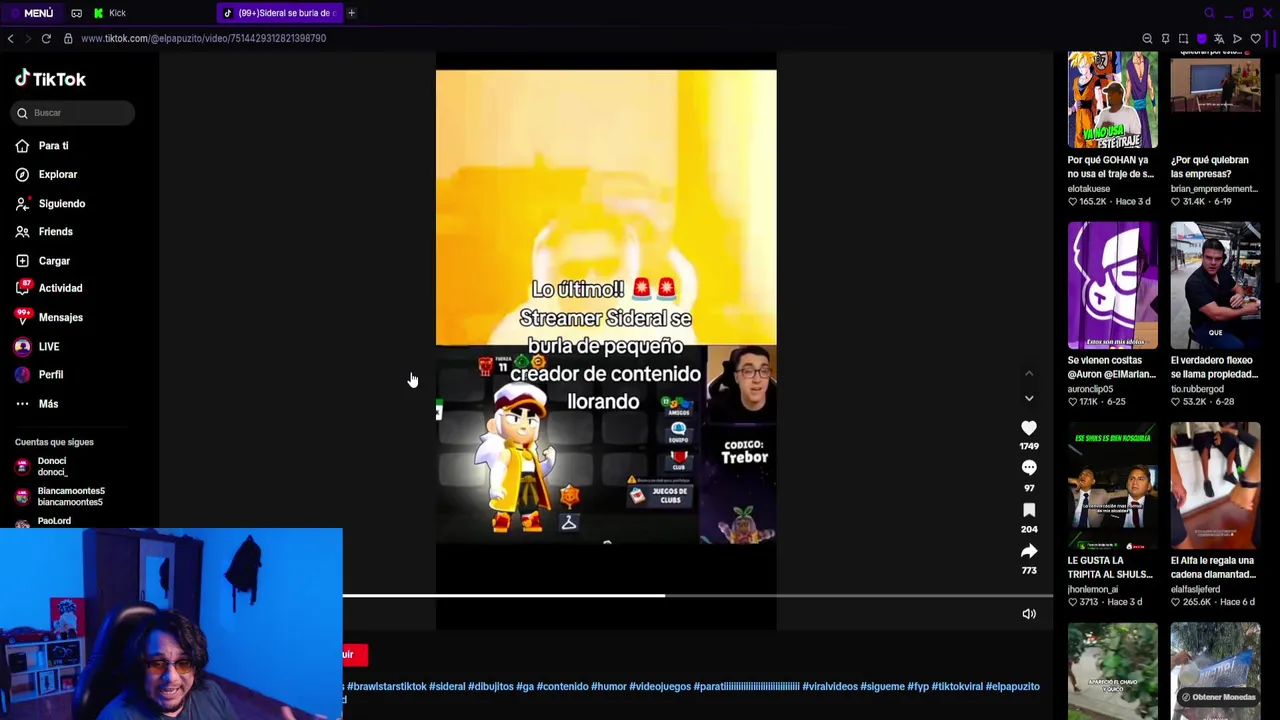This screenshot has width=1280, height=720.
Task: Open the browser MENÚ button
Action: point(32,13)
